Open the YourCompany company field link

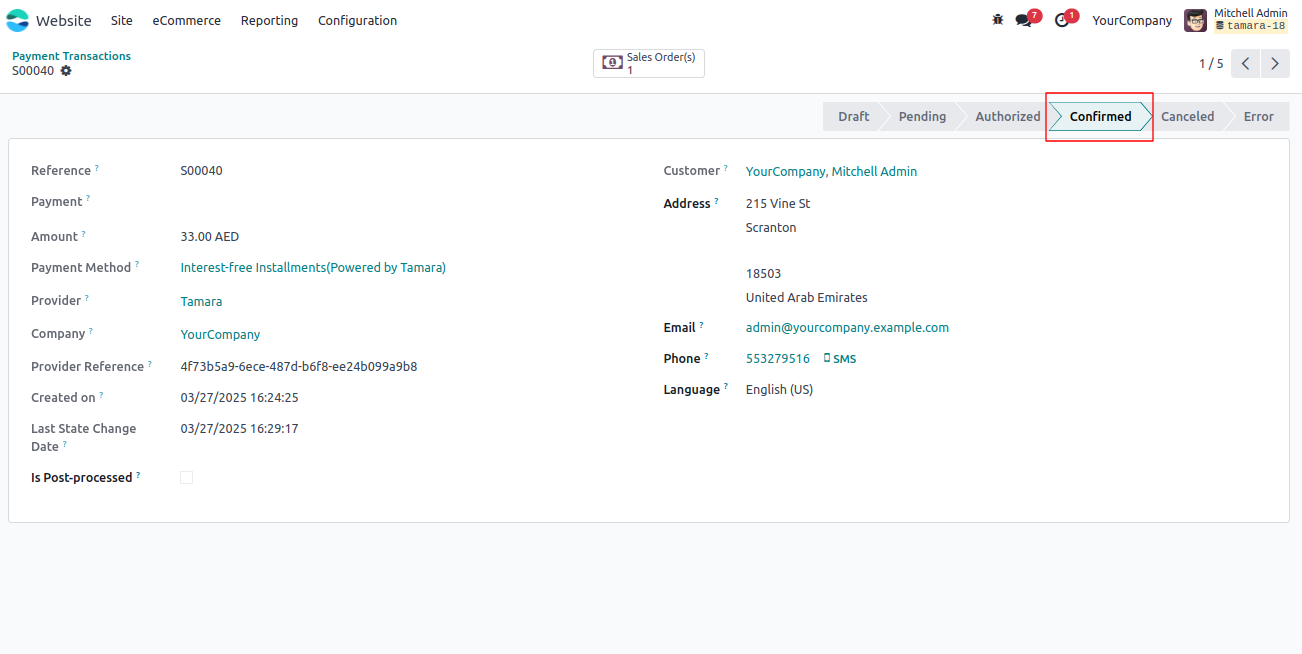pyautogui.click(x=220, y=334)
